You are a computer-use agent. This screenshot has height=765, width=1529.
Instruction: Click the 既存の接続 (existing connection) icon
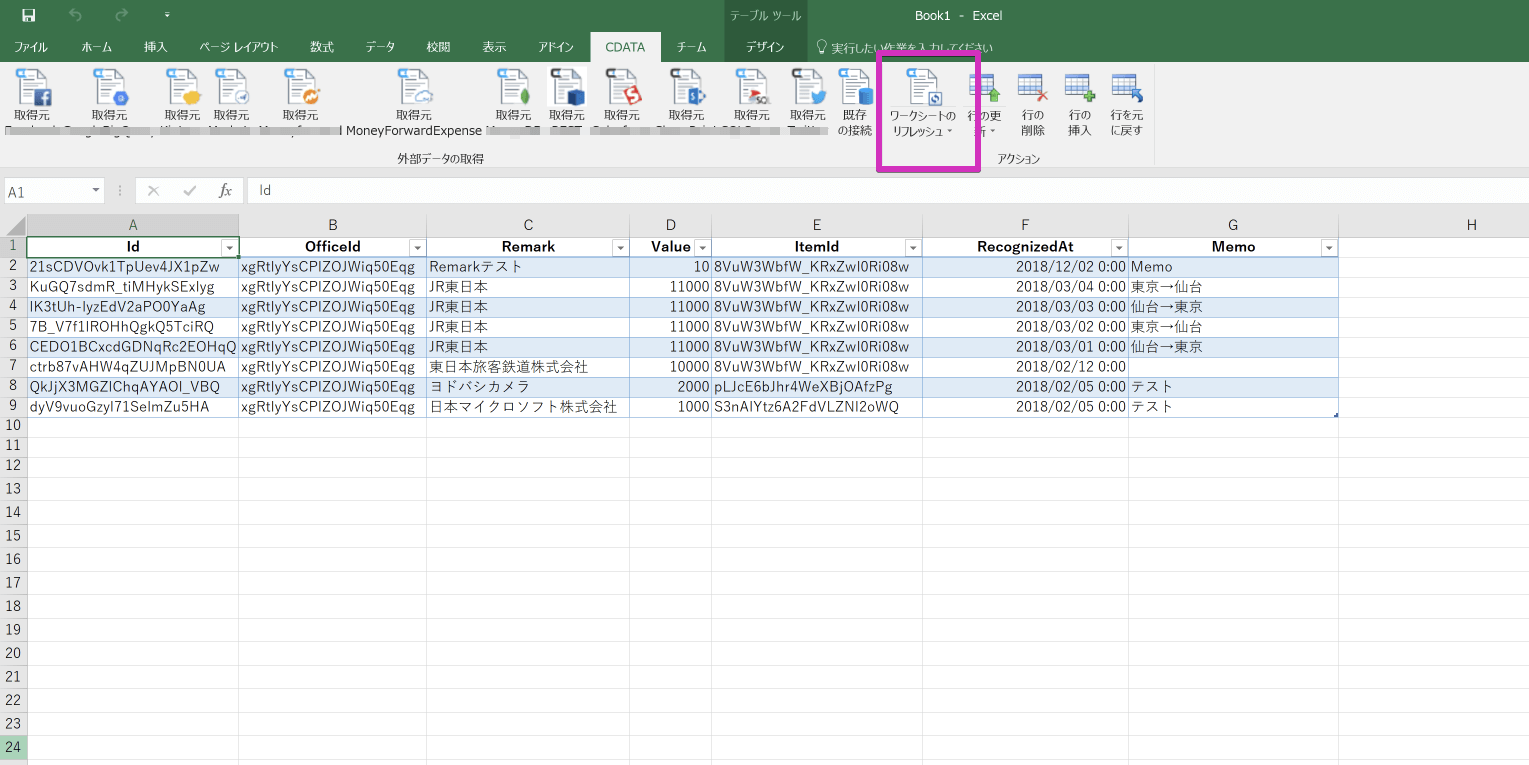coord(855,90)
